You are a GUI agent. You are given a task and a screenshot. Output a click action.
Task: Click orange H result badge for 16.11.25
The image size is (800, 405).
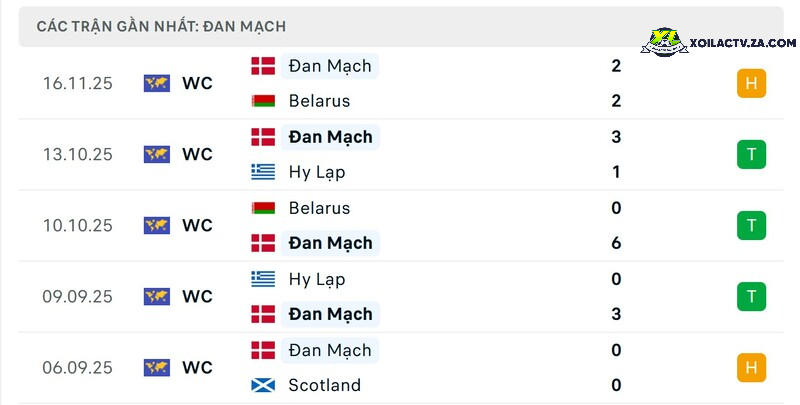coord(751,83)
